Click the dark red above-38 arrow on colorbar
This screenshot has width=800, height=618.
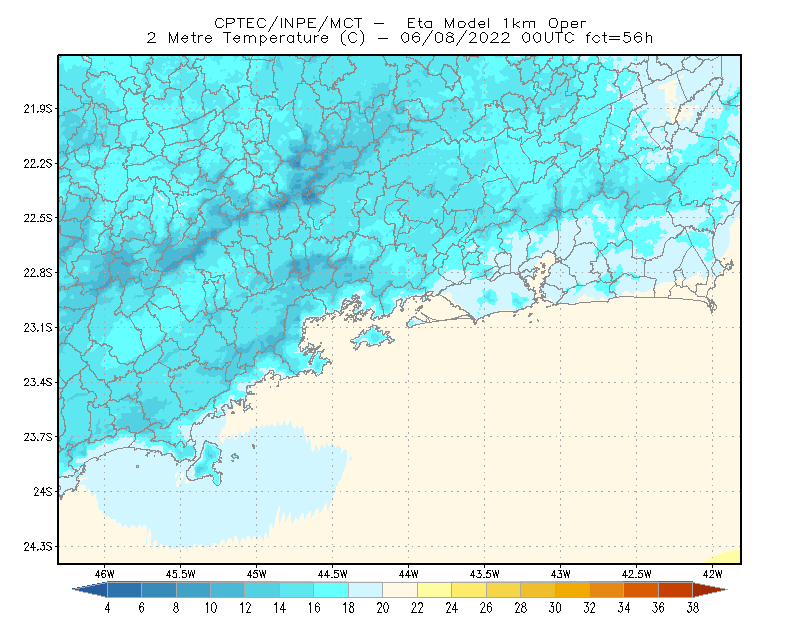coord(710,589)
